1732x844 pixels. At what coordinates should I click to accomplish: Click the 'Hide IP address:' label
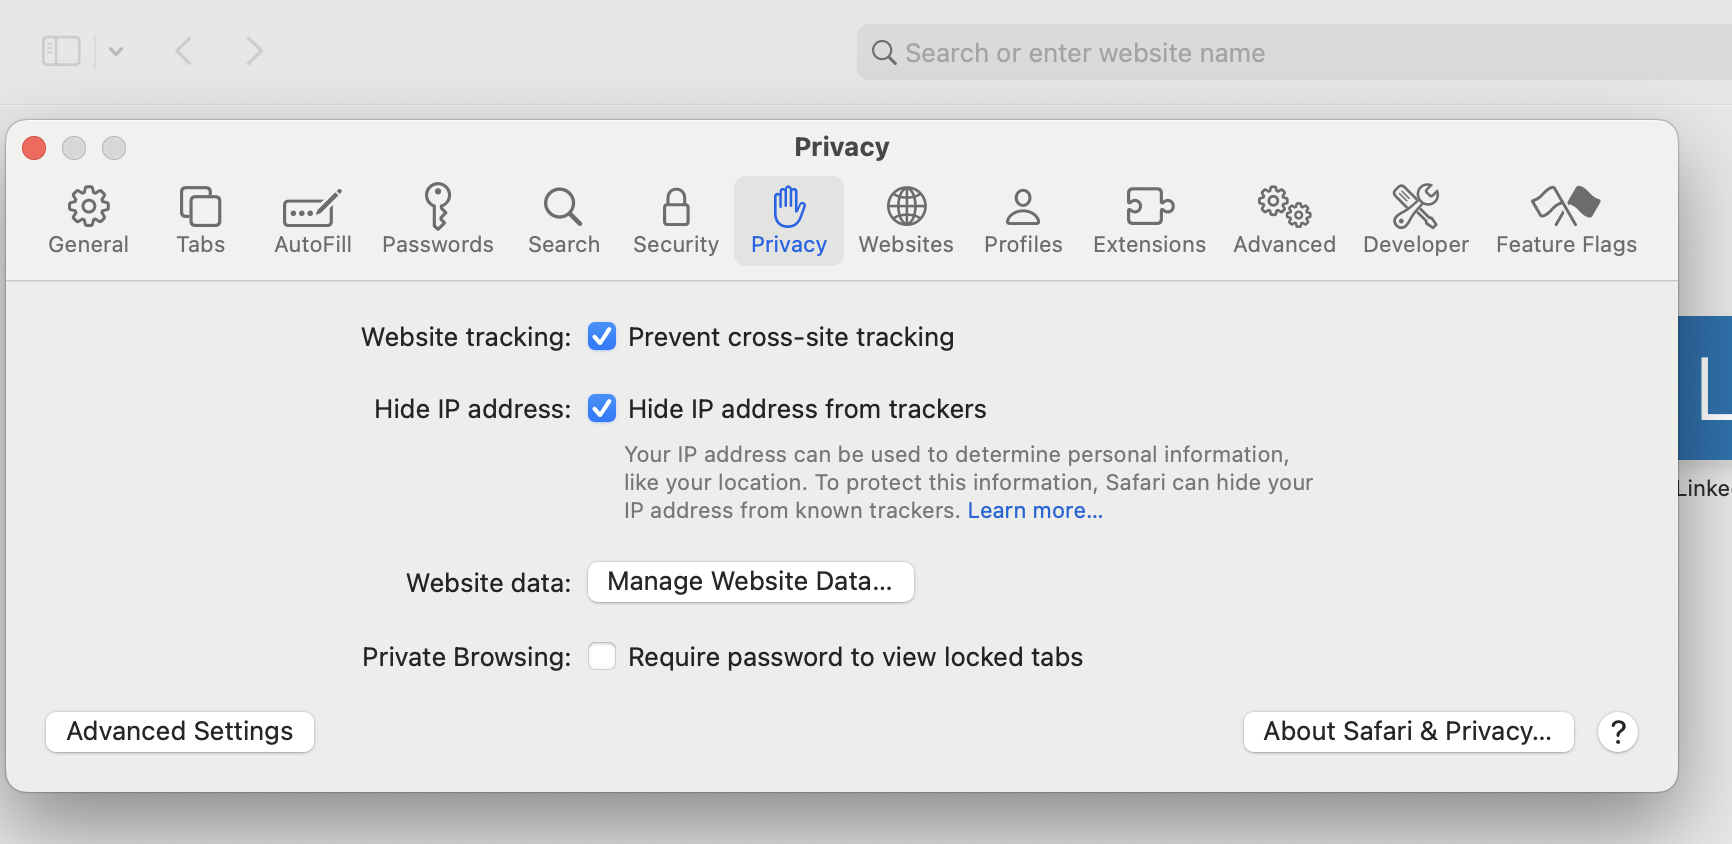(473, 409)
